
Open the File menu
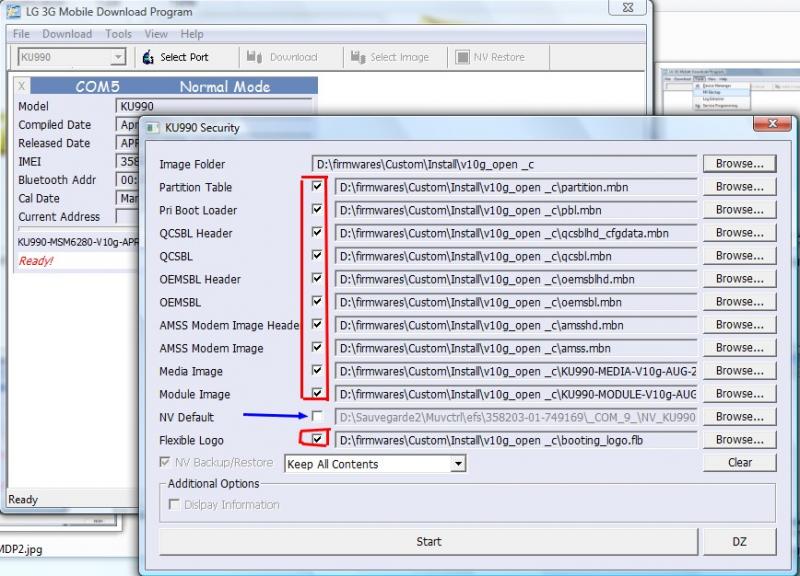[21, 34]
